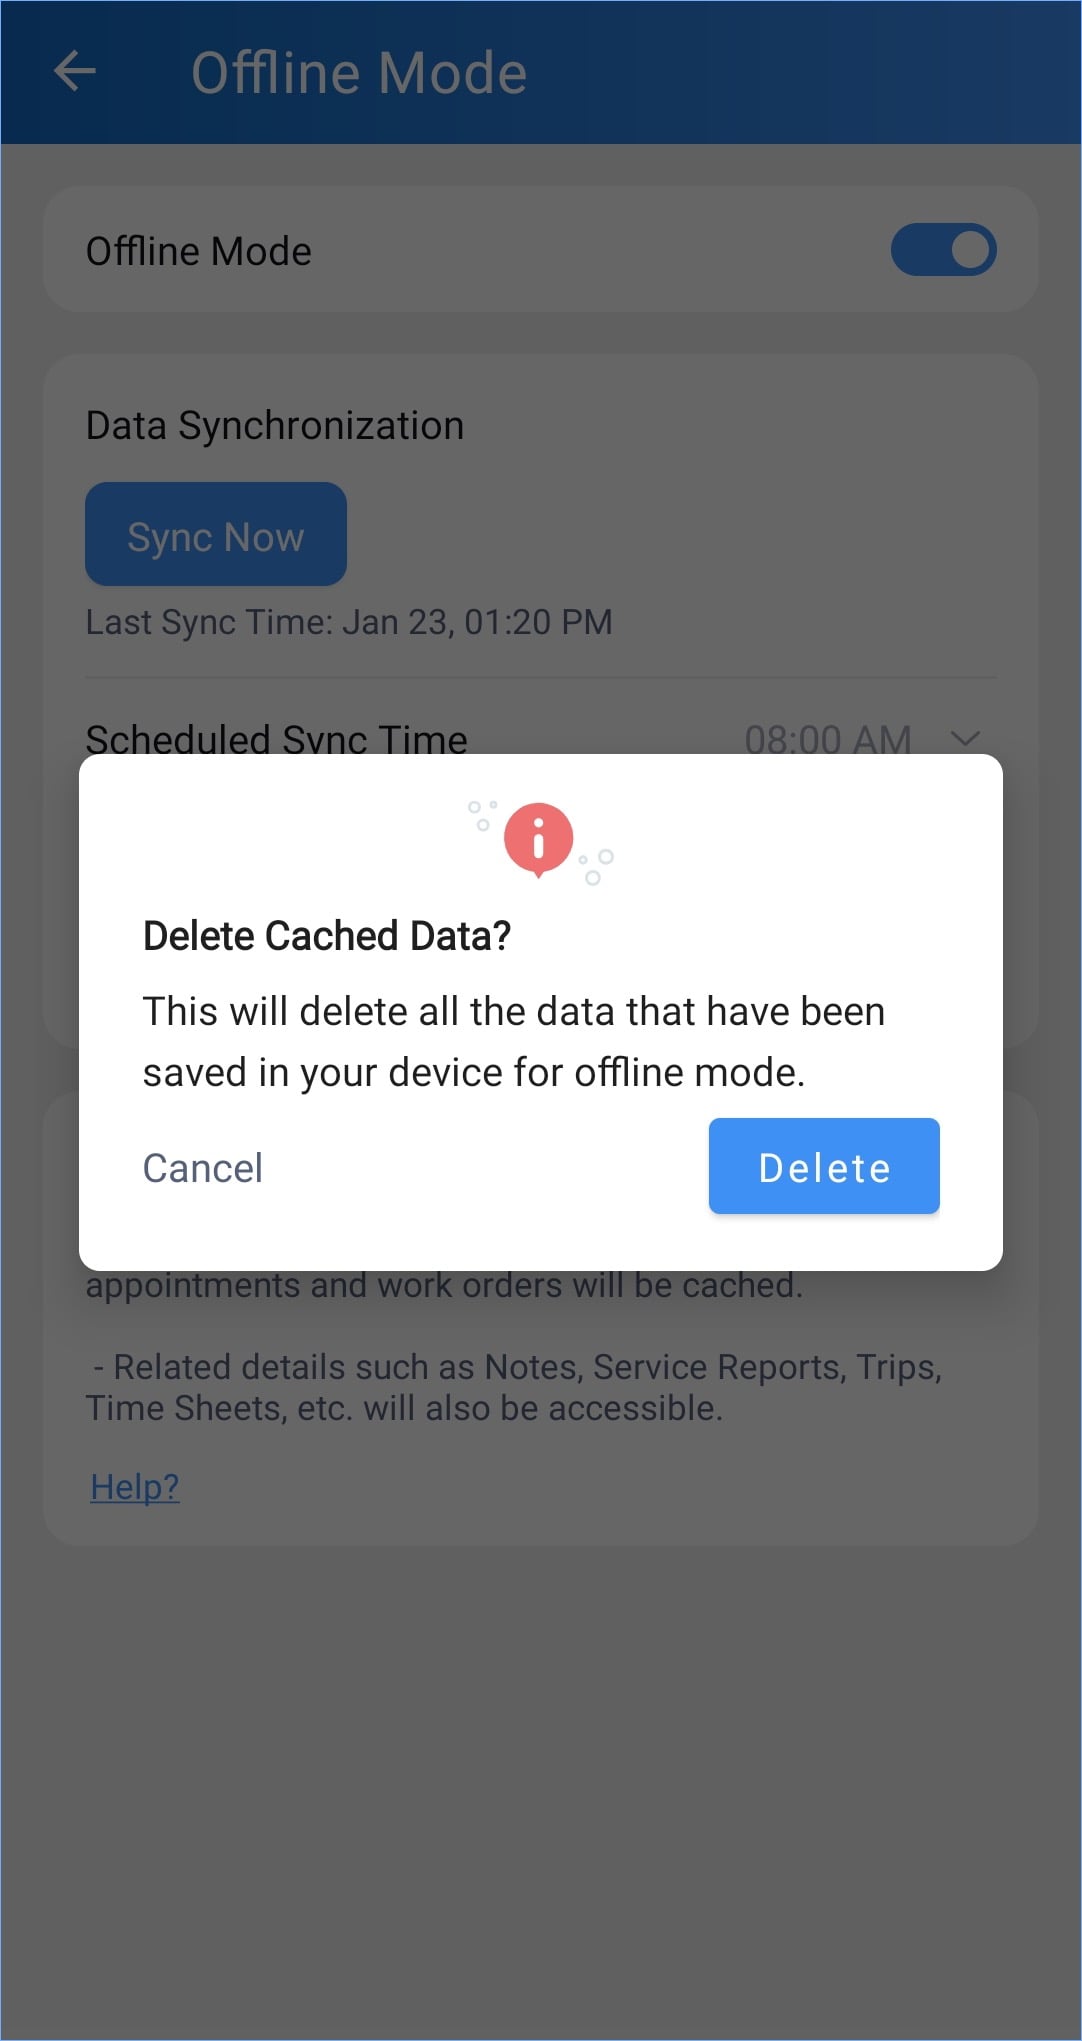Viewport: 1082px width, 2041px height.
Task: Confirm with the Delete button
Action: click(x=824, y=1167)
